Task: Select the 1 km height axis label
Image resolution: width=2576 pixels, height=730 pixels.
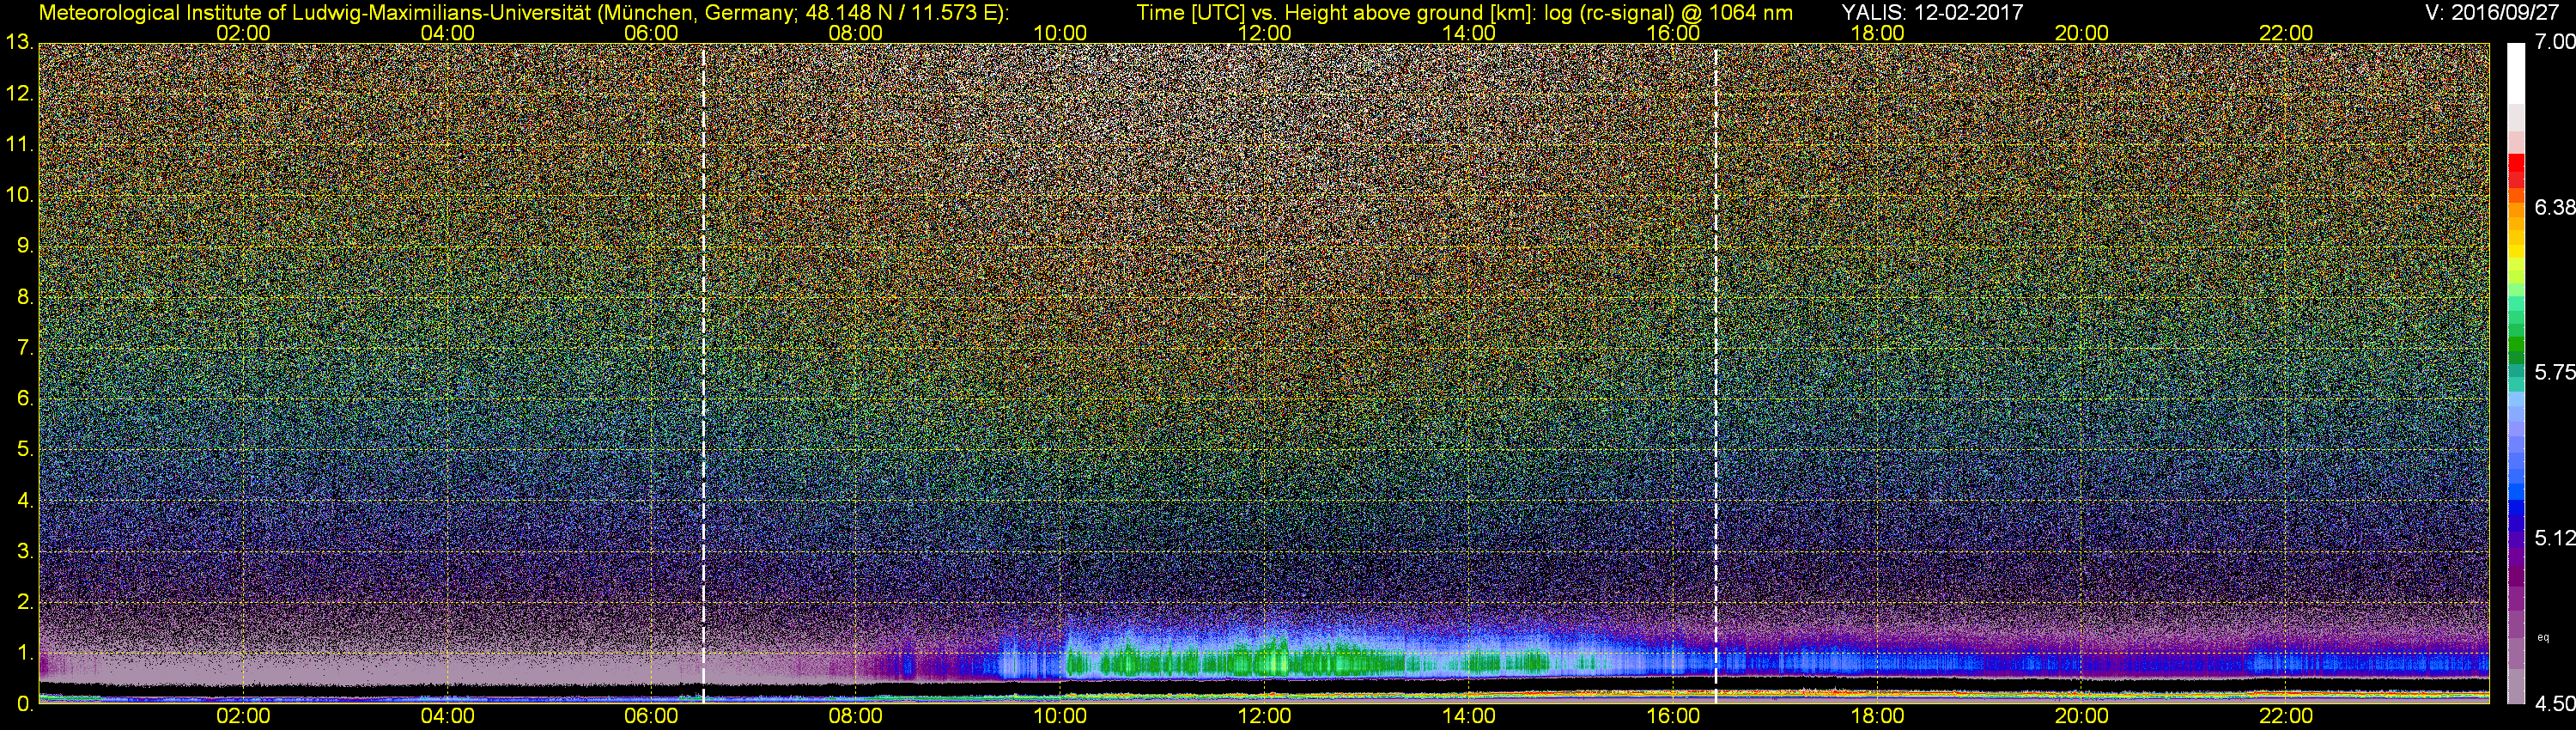Action: pyautogui.click(x=23, y=653)
